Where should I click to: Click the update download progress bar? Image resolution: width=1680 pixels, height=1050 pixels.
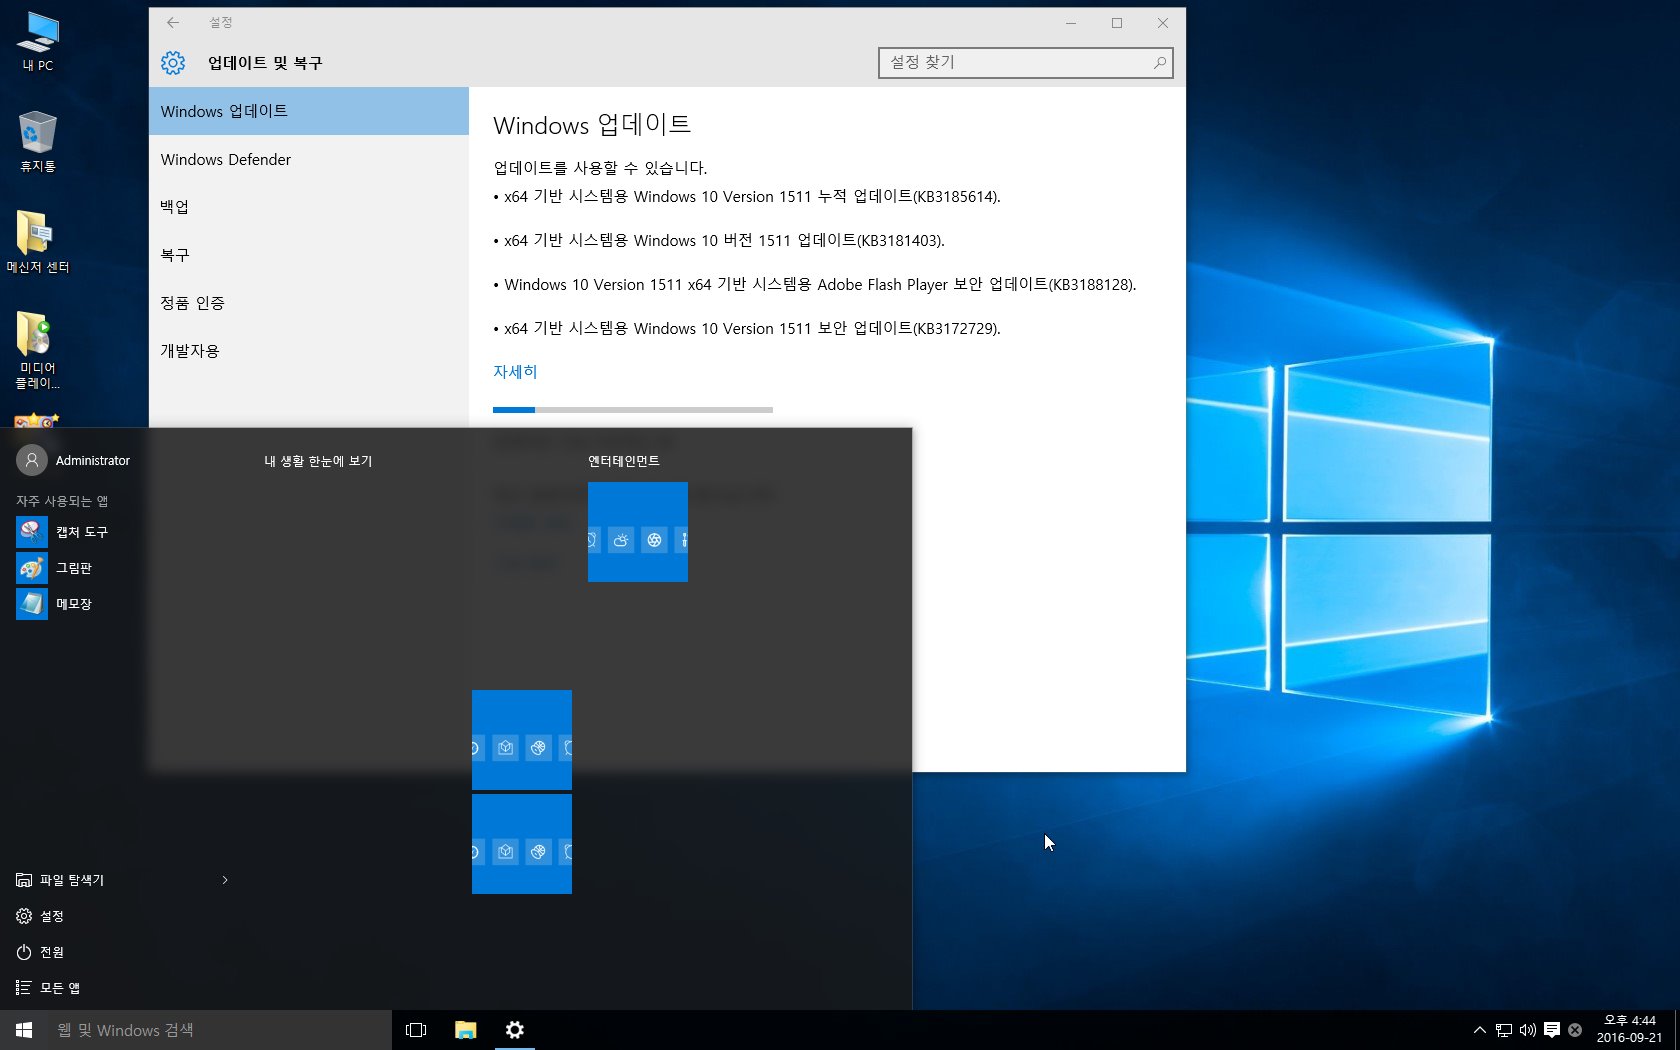click(x=633, y=410)
